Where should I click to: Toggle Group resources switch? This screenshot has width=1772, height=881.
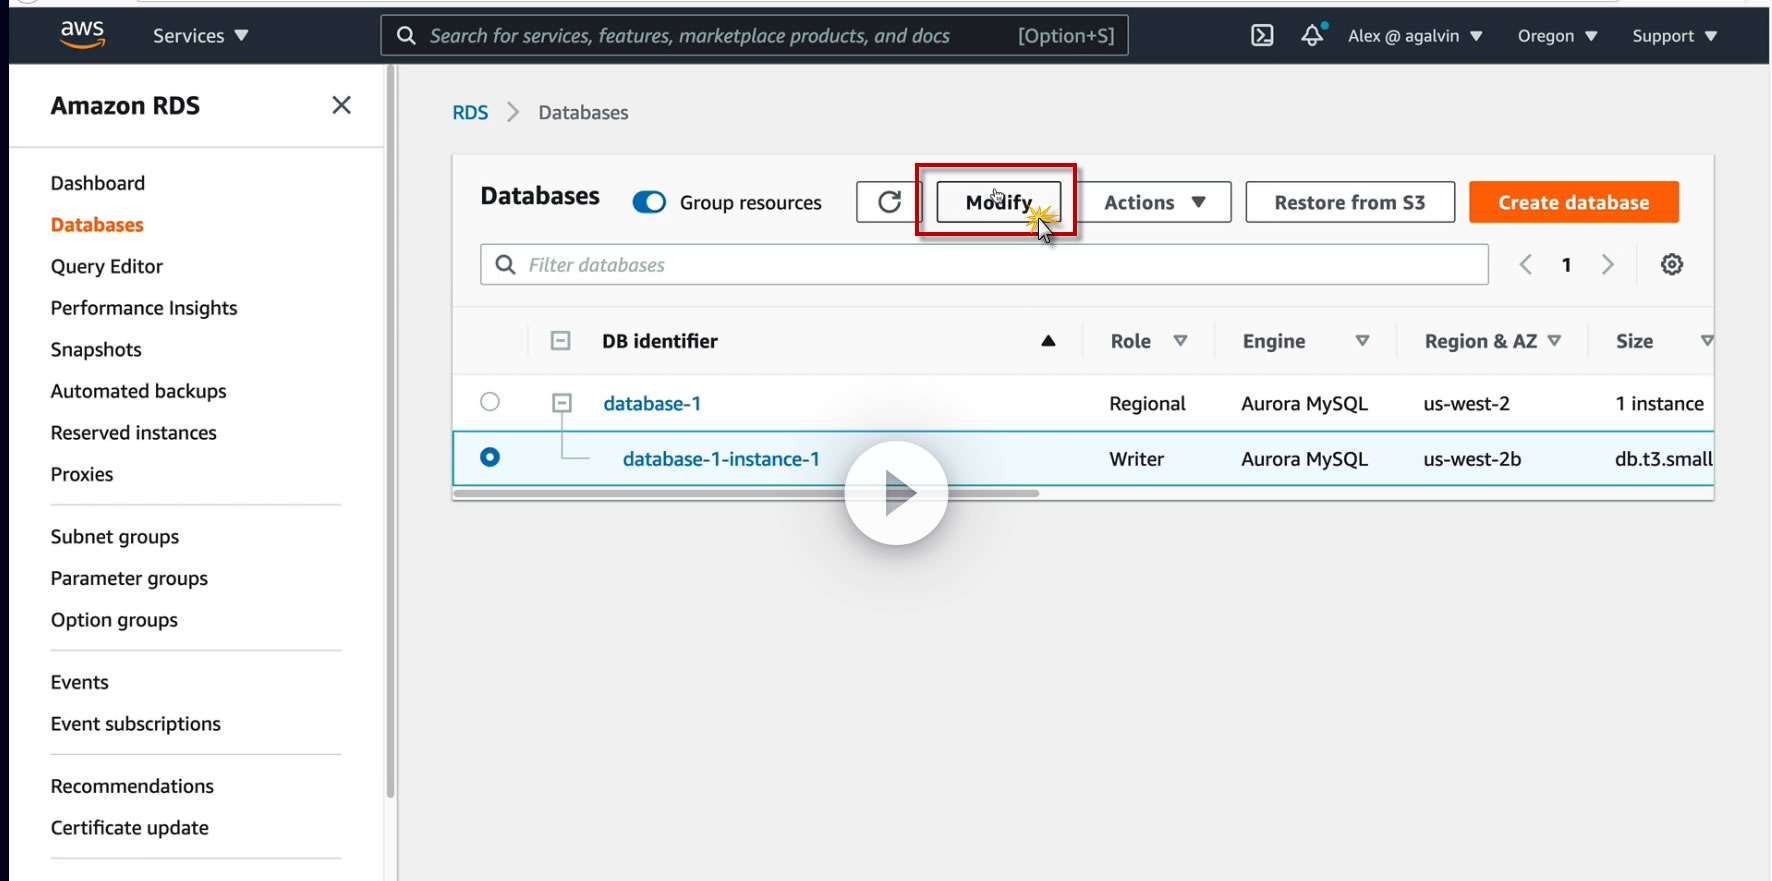tap(649, 202)
